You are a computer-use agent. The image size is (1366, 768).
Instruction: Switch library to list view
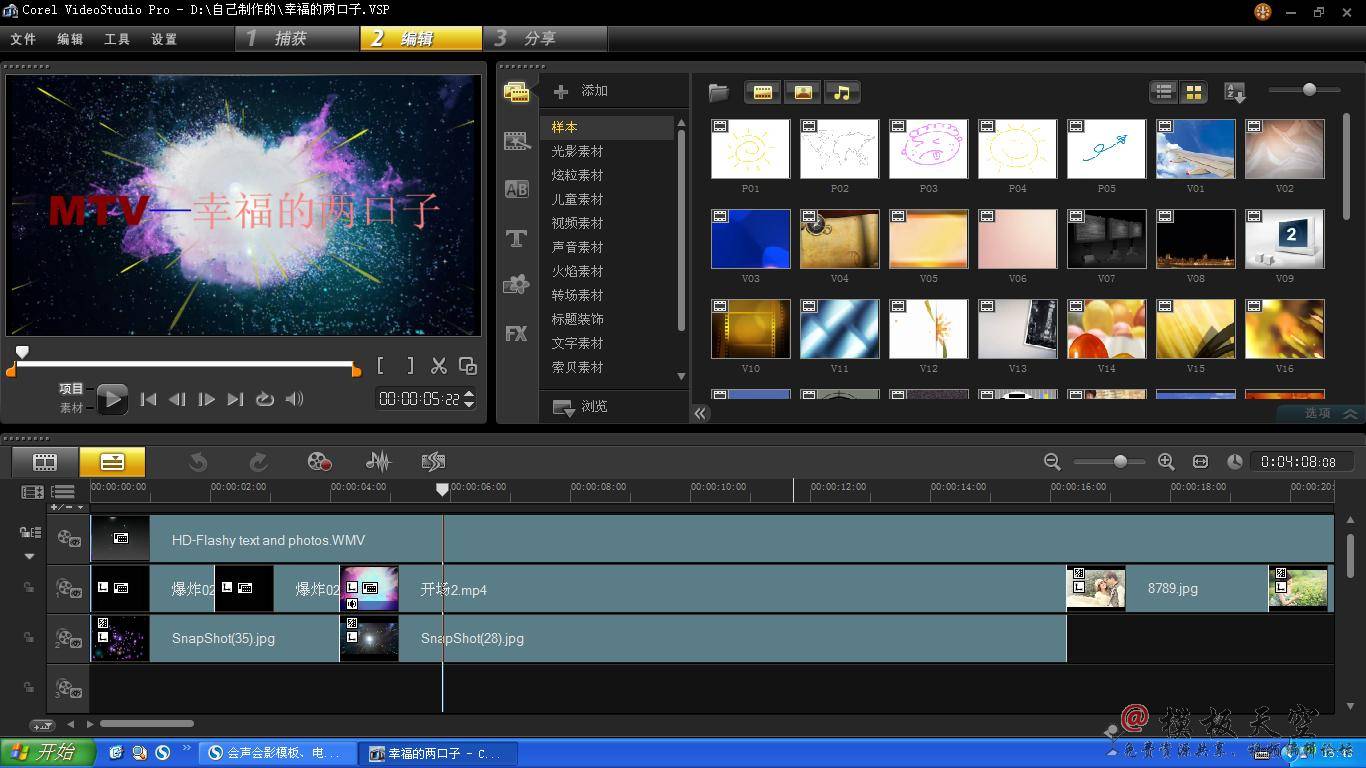pos(1164,92)
